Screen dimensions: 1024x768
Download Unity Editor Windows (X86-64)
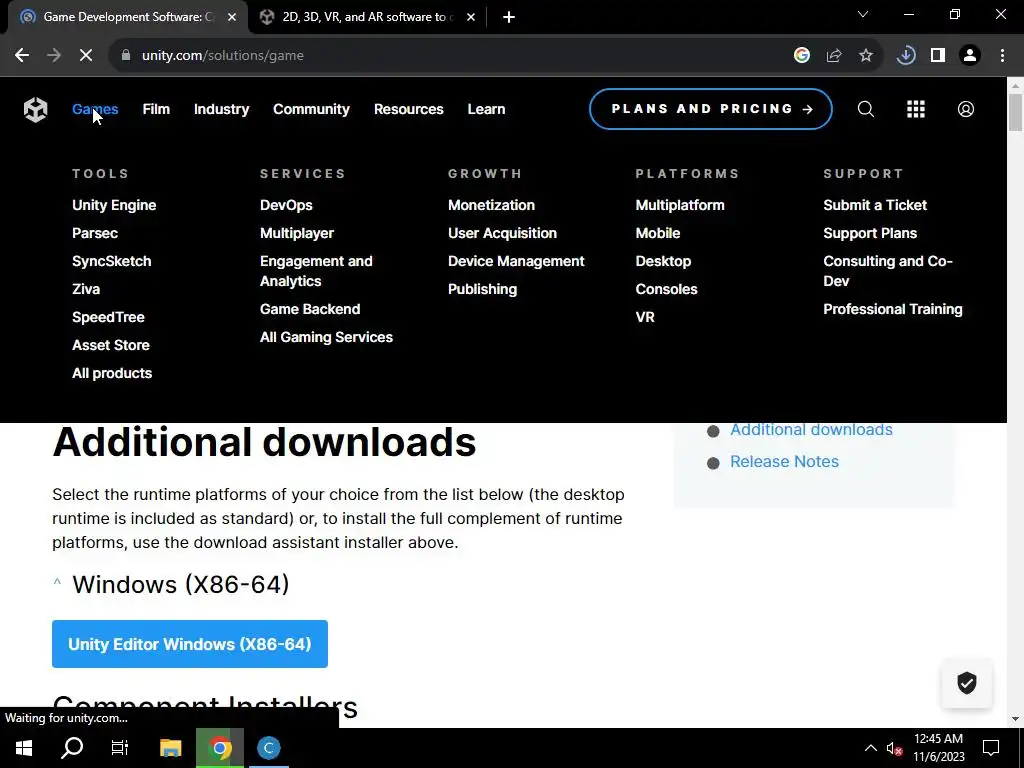pos(190,644)
